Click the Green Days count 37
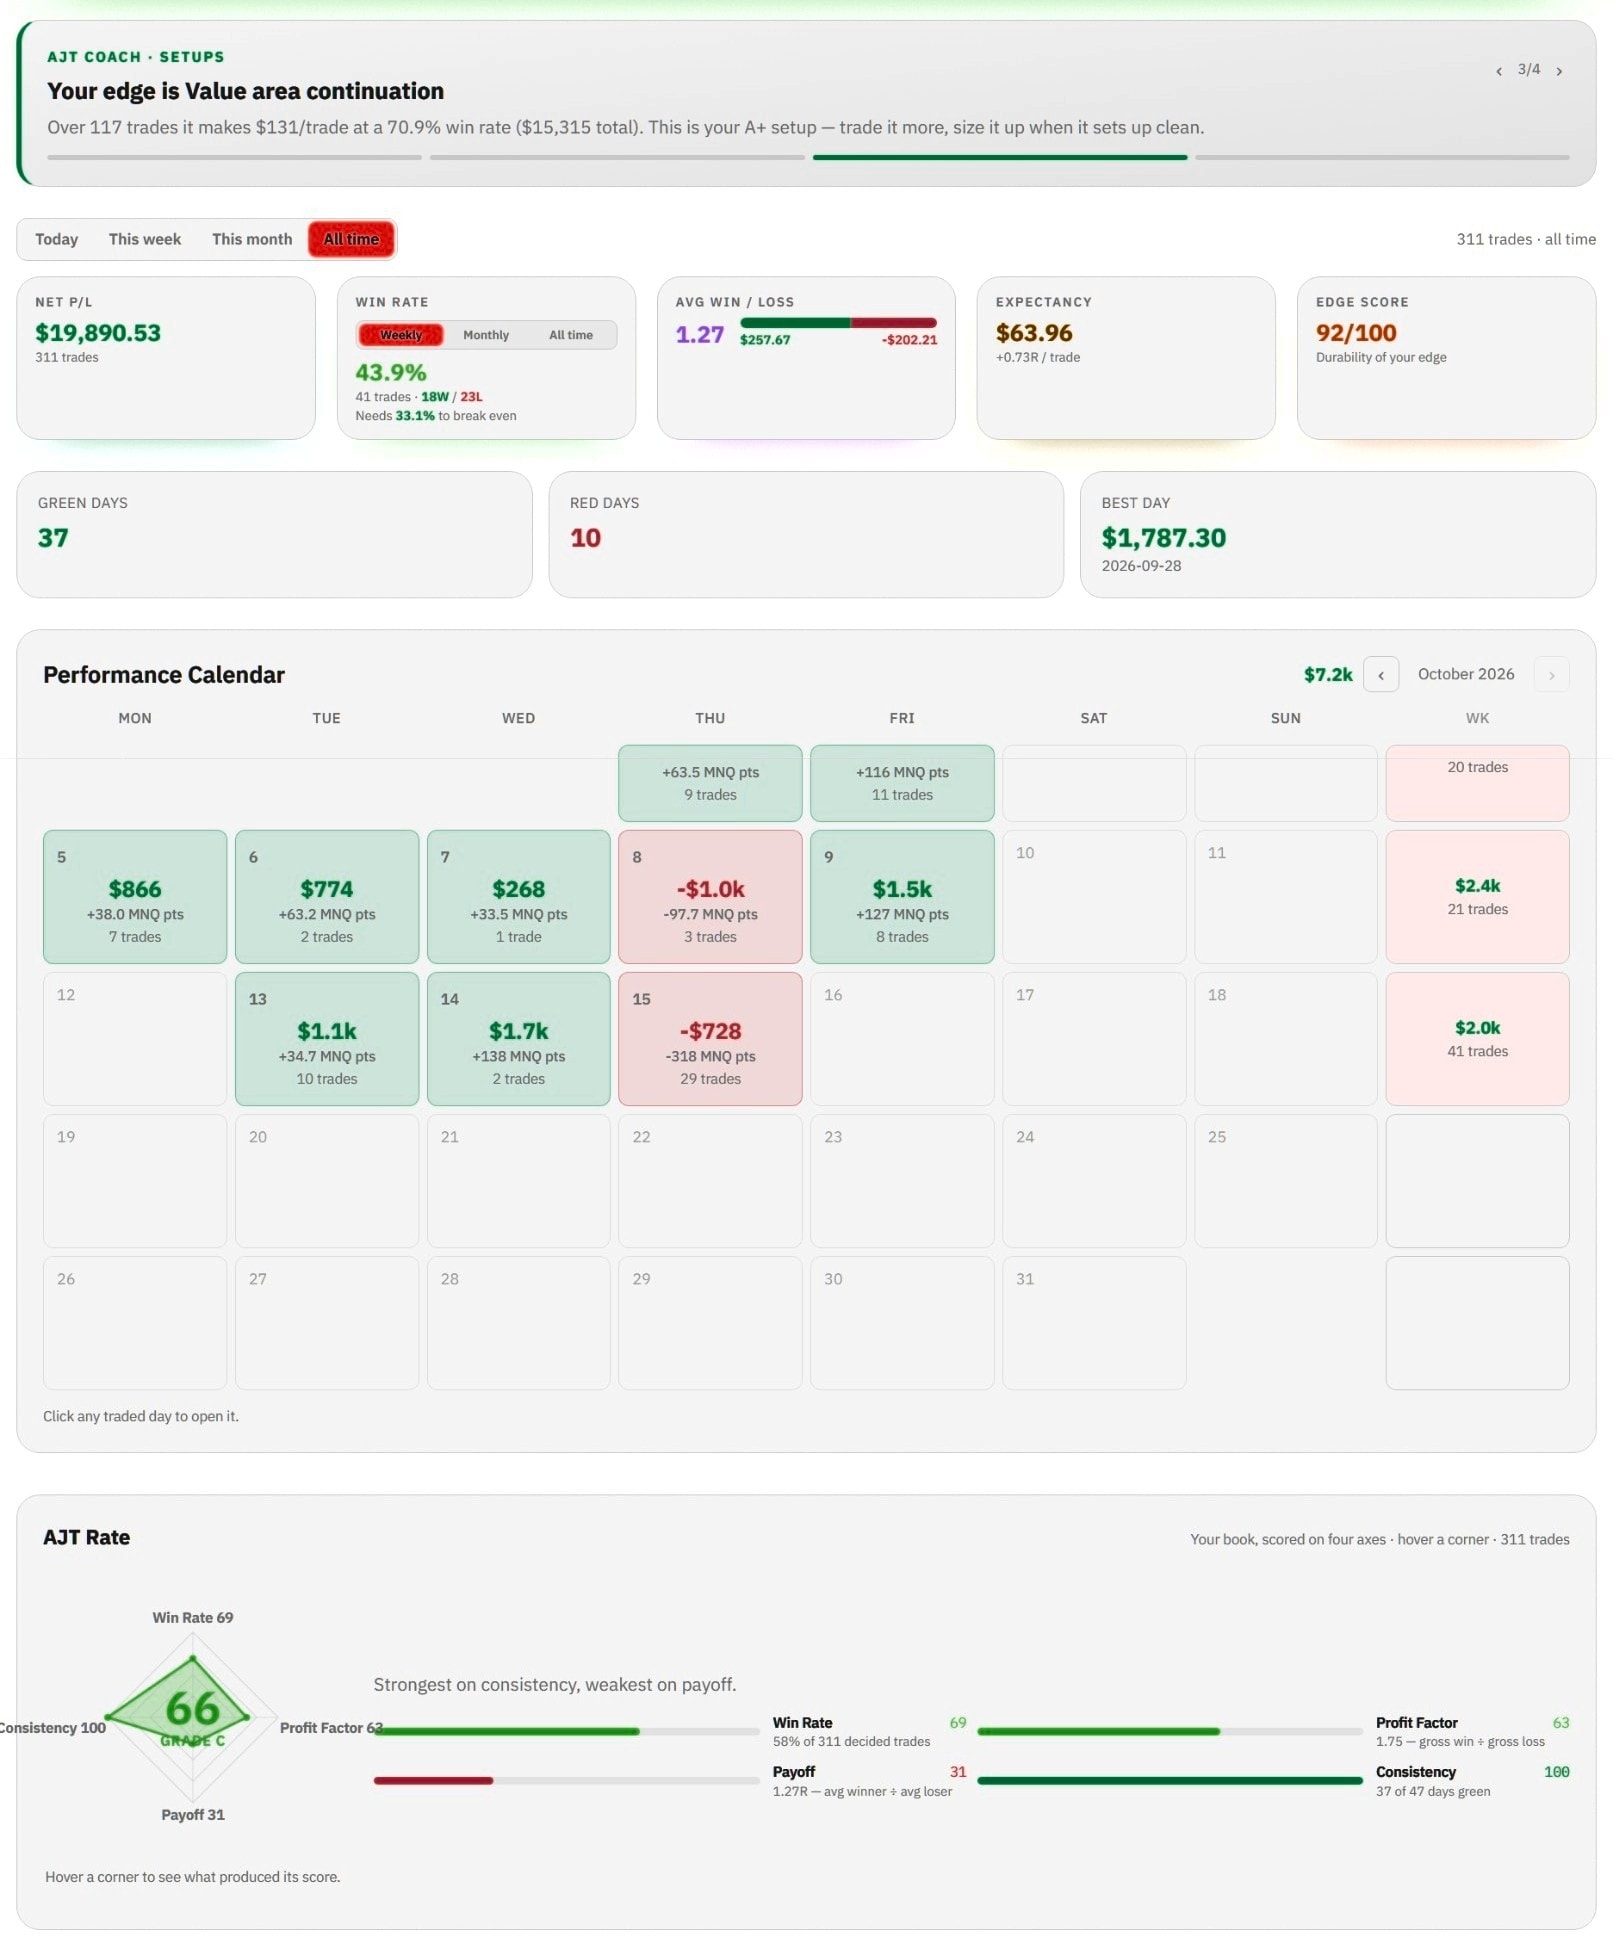Viewport: 1613px width, 1943px height. tap(53, 538)
